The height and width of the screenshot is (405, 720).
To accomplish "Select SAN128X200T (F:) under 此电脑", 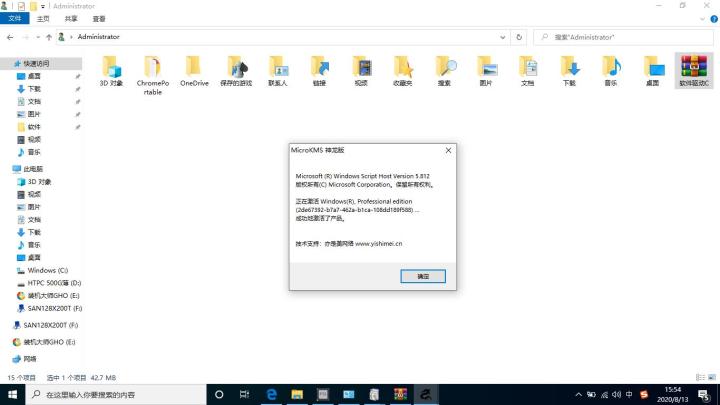I will tap(55, 308).
